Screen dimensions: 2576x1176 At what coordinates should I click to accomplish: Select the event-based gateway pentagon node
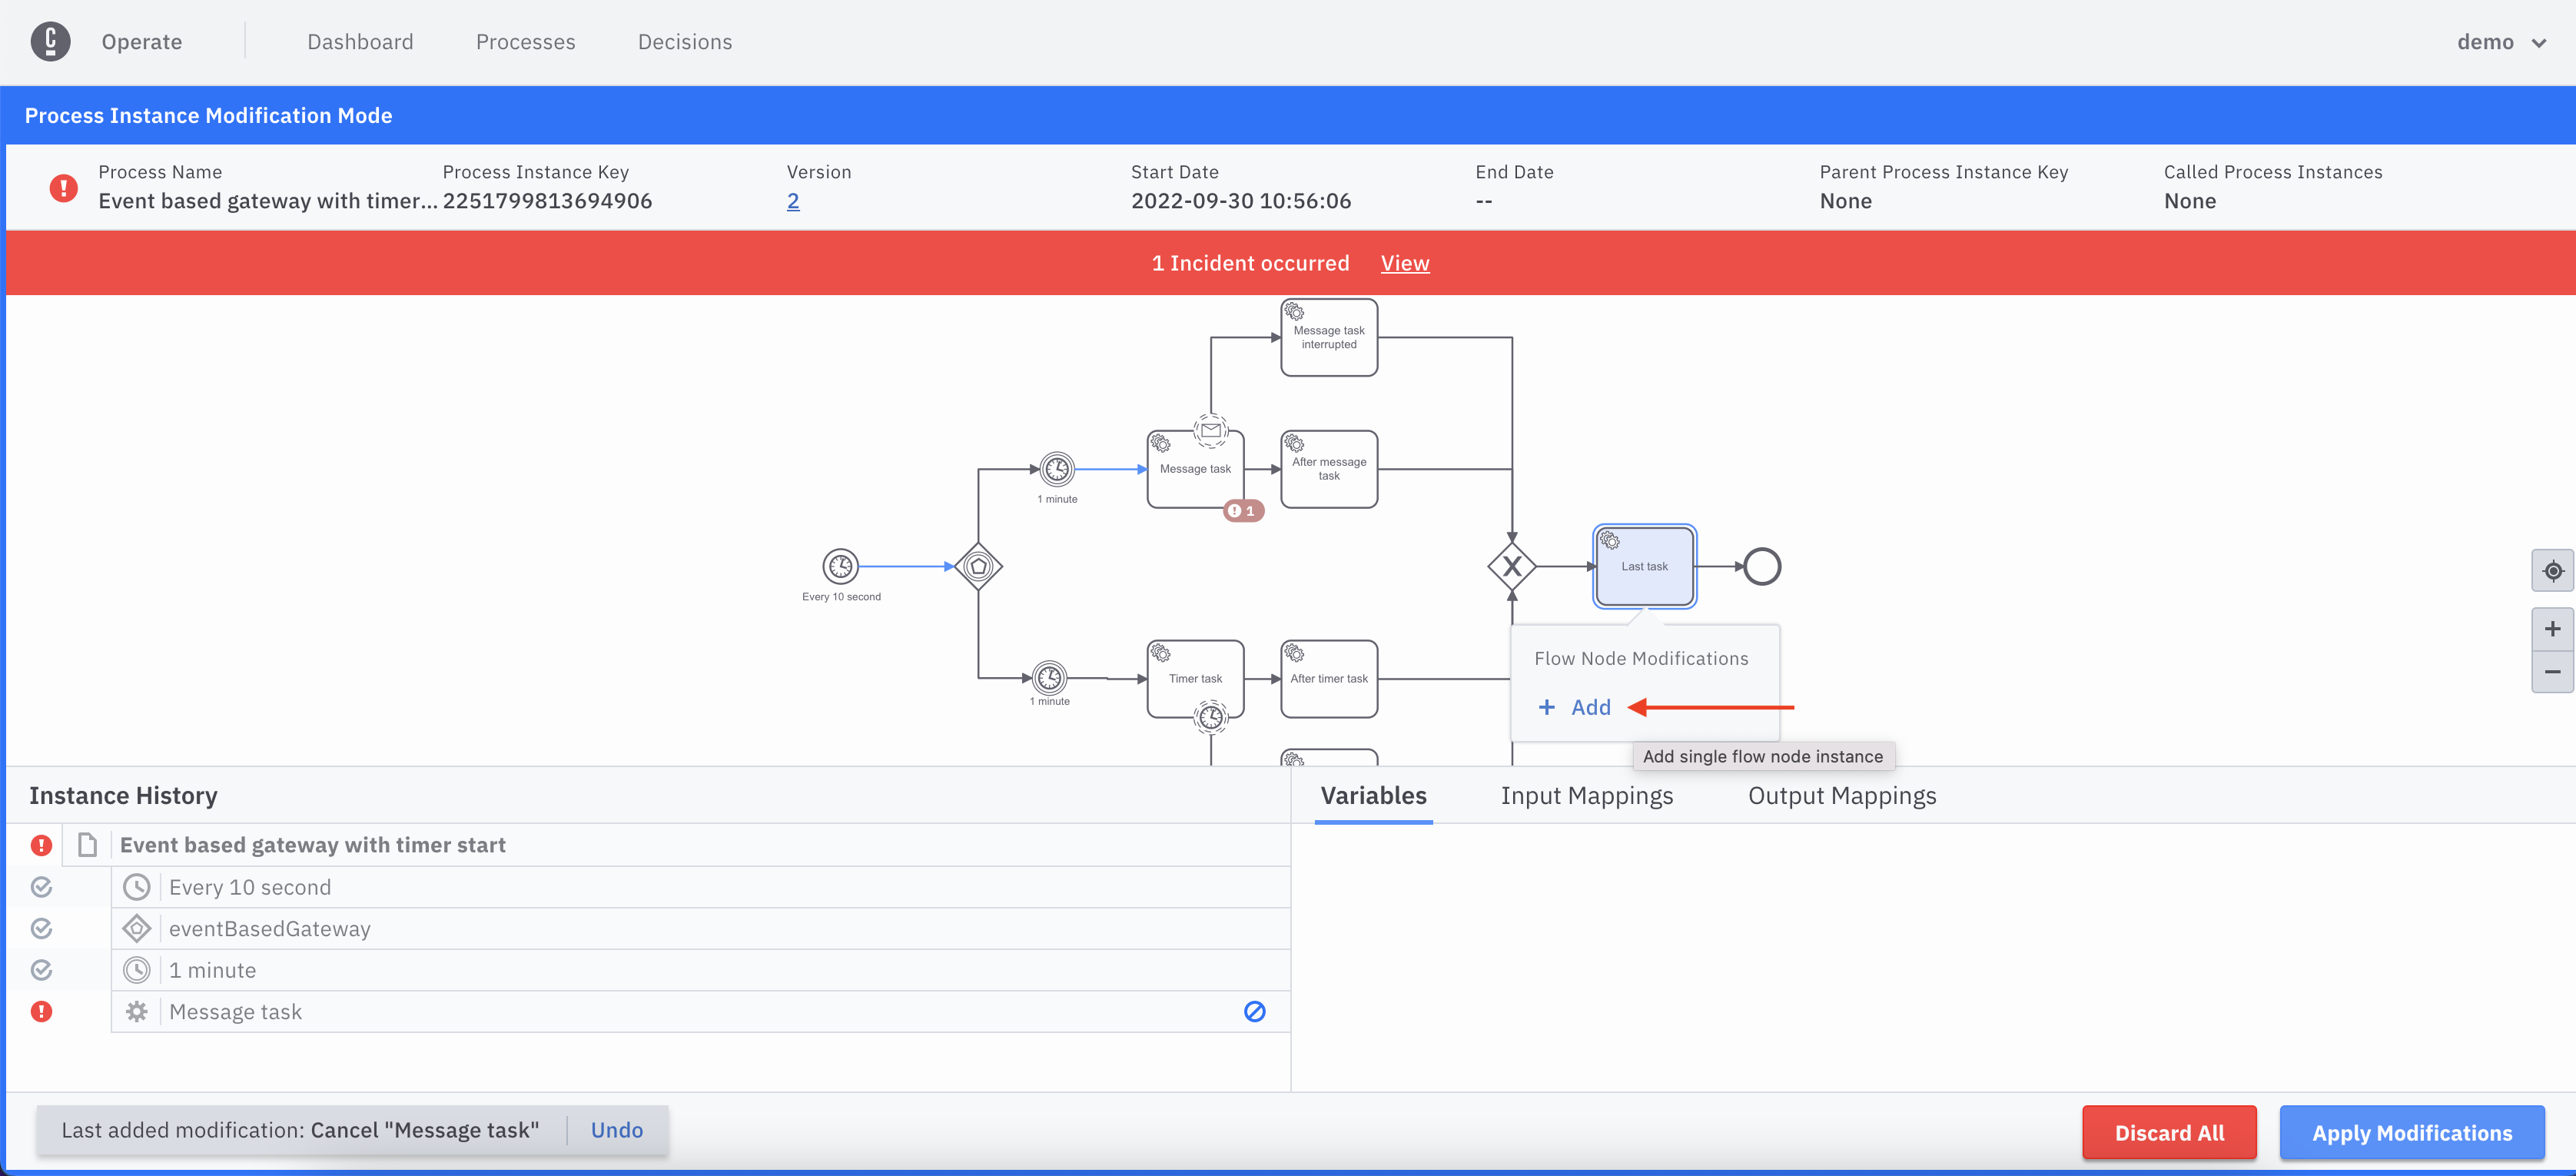point(978,566)
